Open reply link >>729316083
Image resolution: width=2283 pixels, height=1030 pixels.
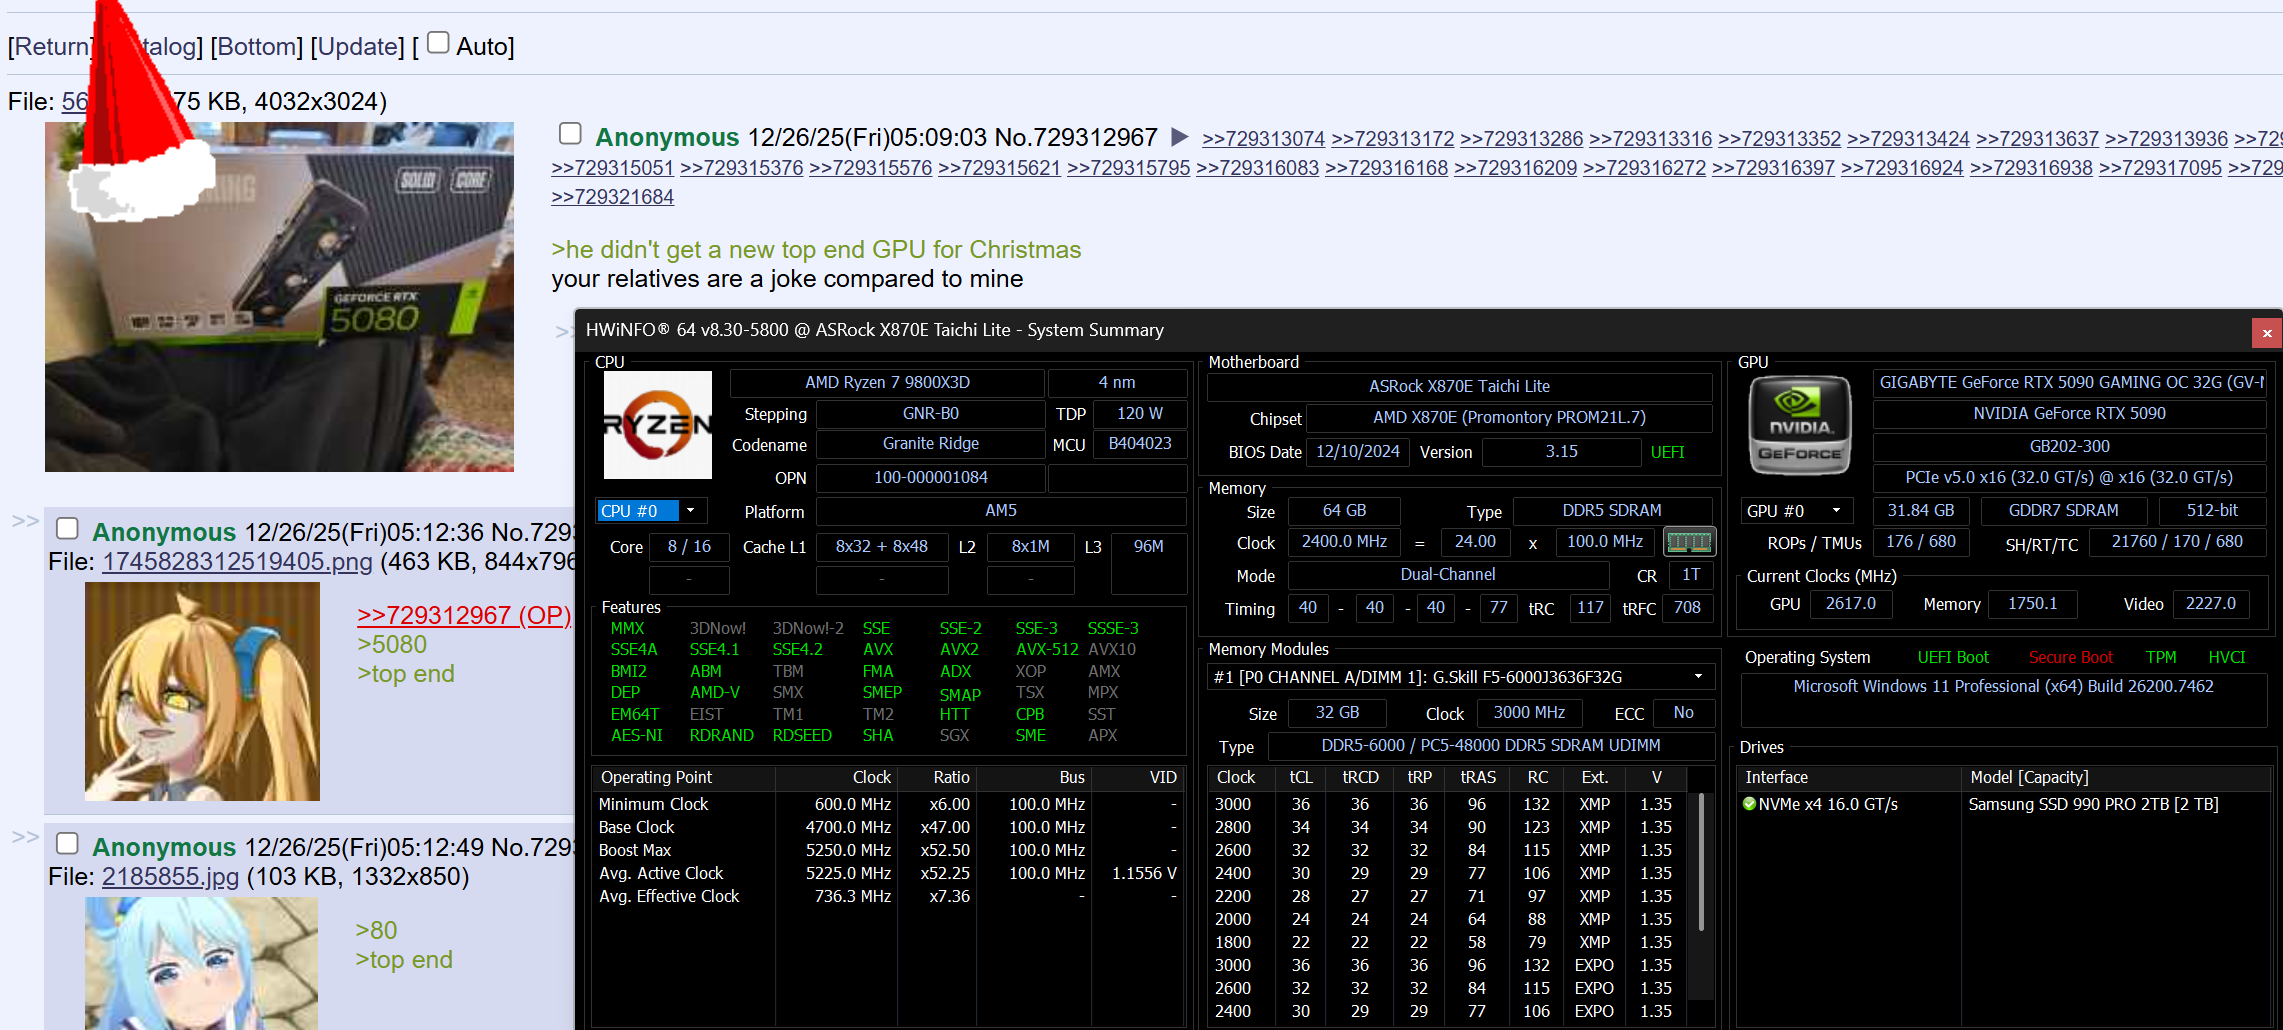click(1257, 168)
